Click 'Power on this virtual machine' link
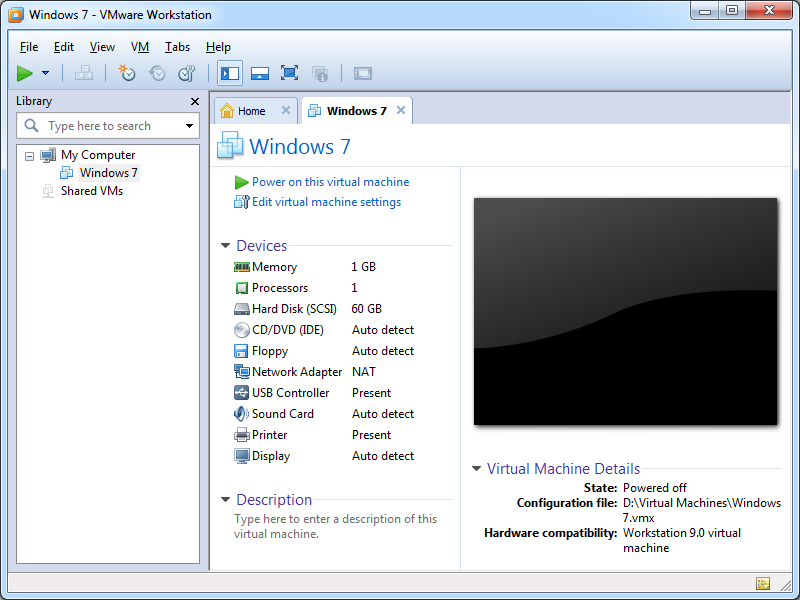 click(330, 182)
